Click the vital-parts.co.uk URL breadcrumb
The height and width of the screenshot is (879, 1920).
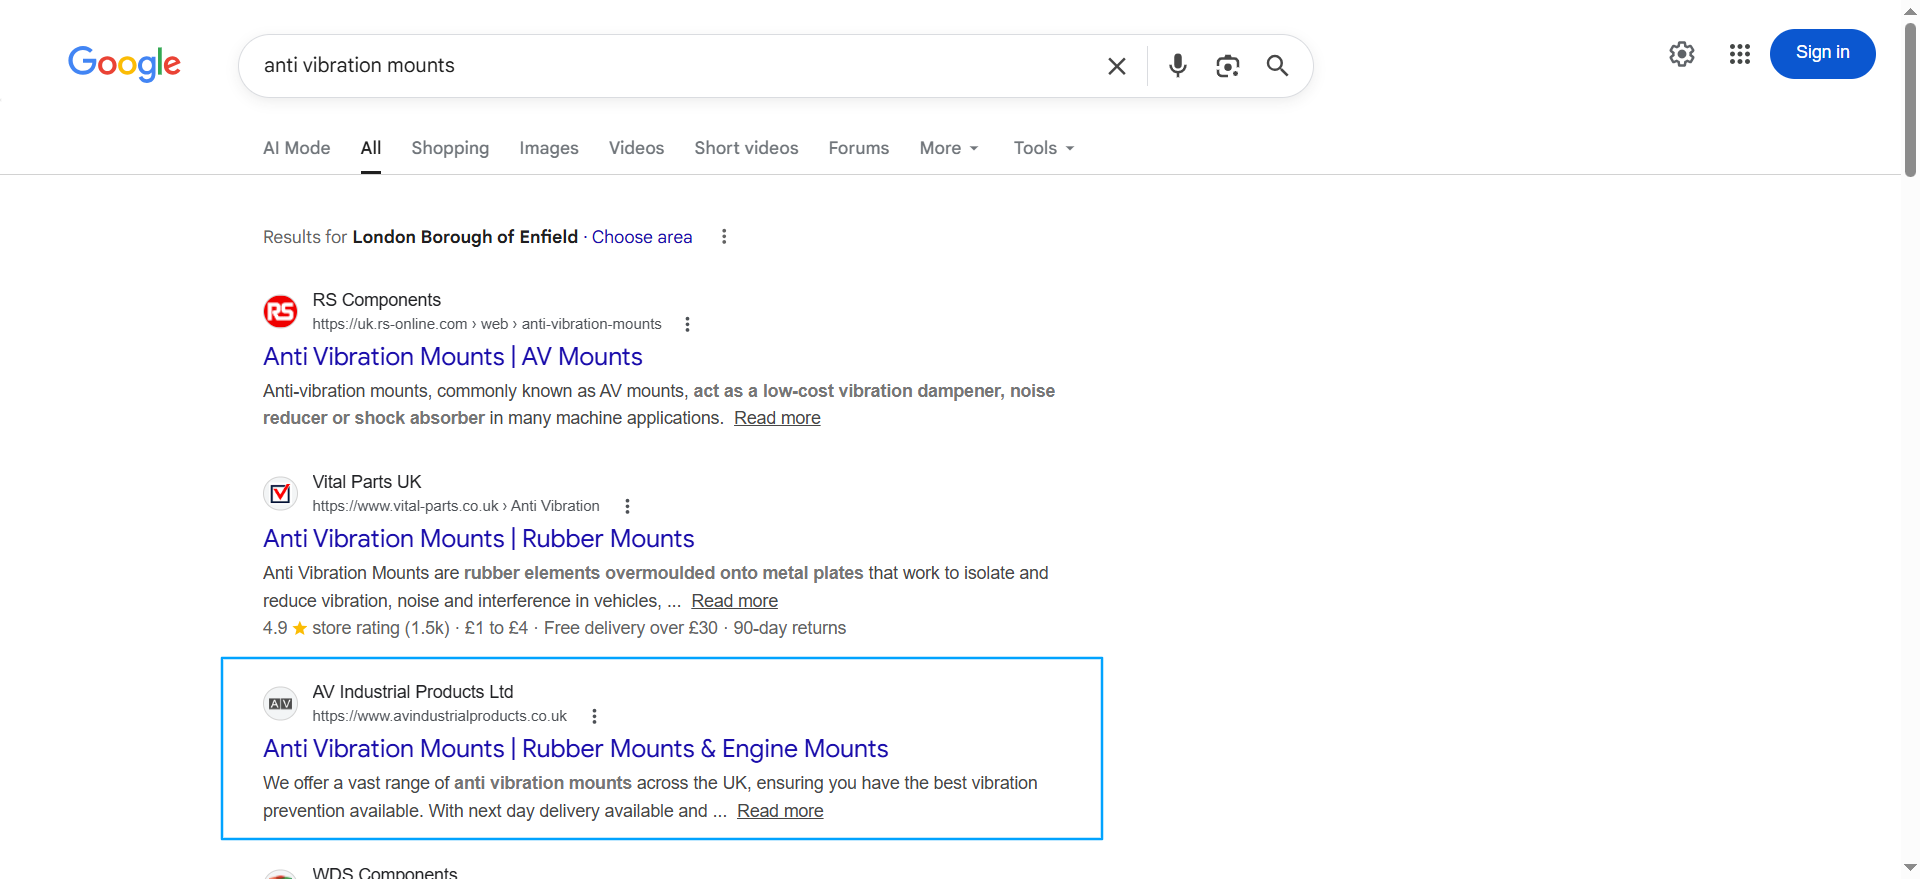pyautogui.click(x=456, y=506)
